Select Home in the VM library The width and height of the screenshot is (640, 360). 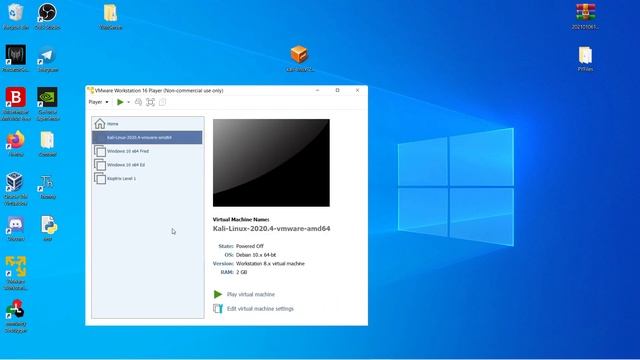click(x=147, y=124)
